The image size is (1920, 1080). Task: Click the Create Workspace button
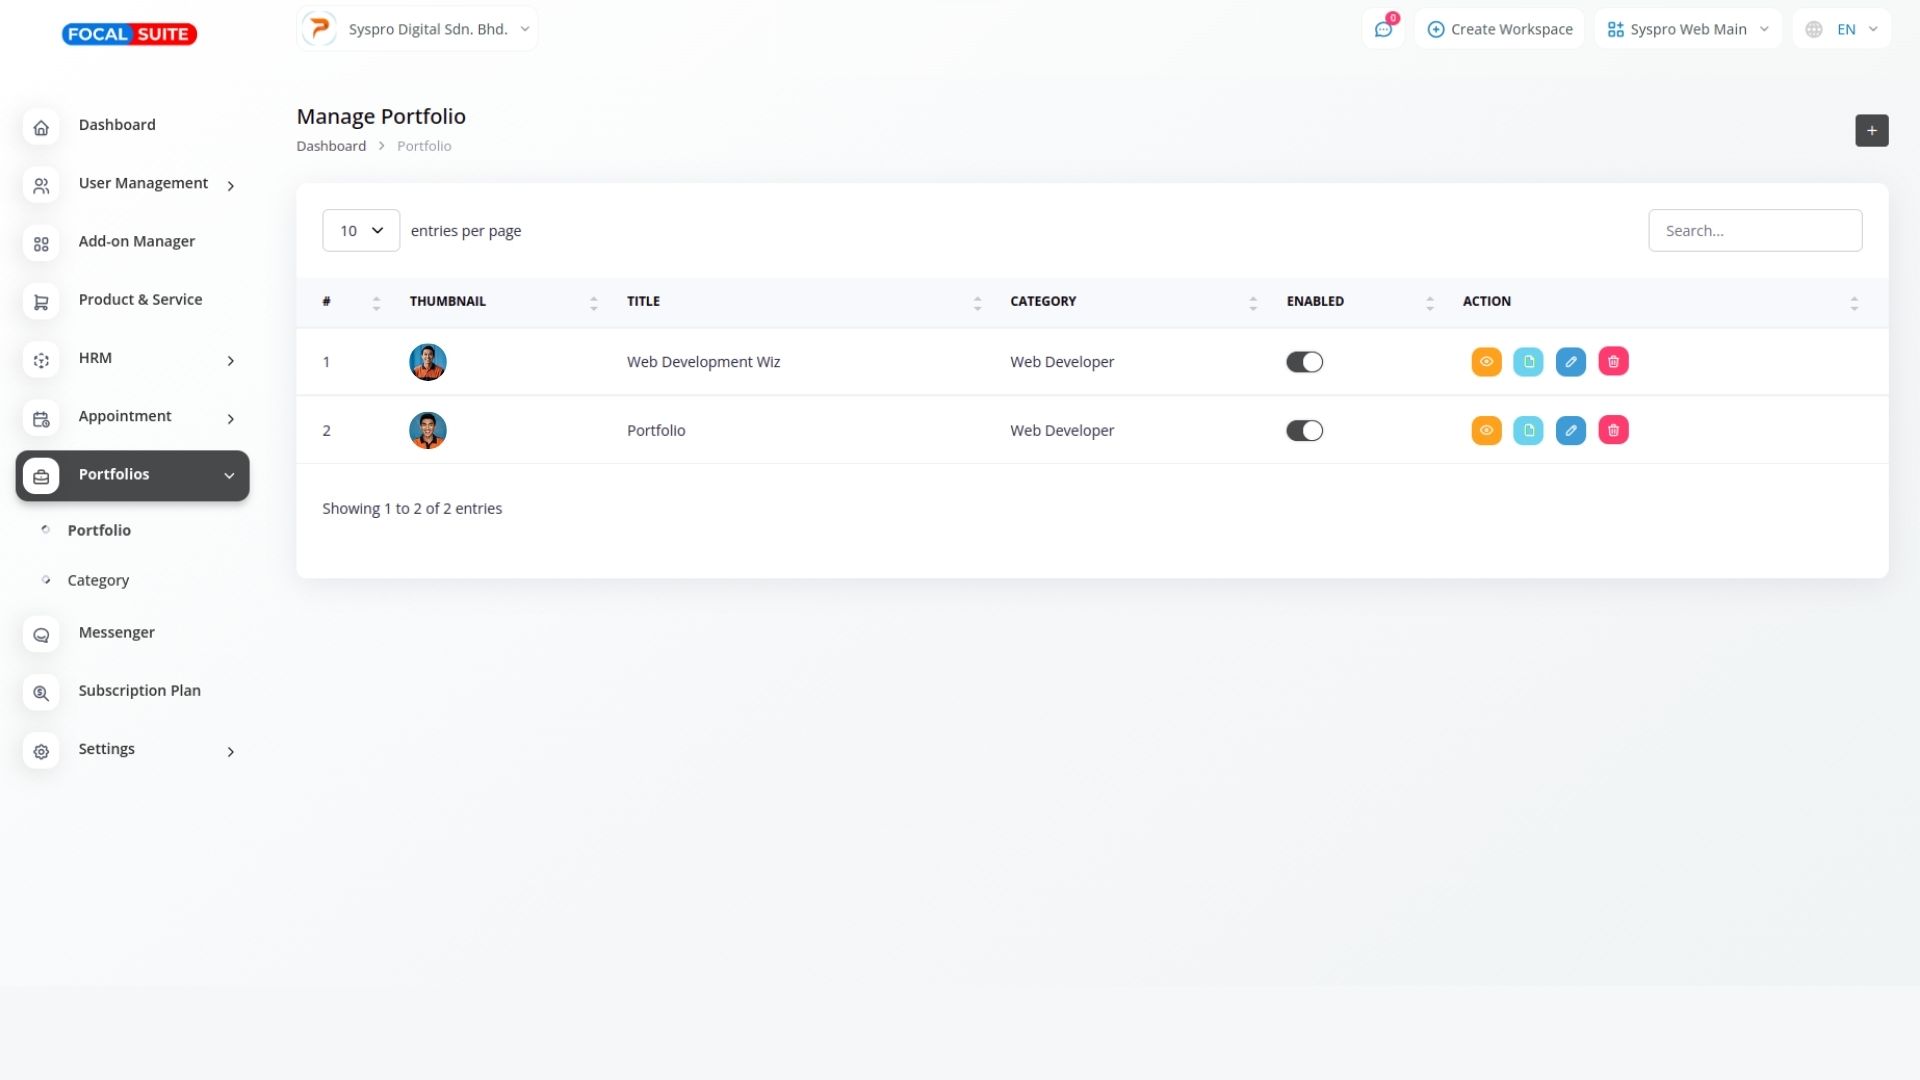click(x=1499, y=30)
